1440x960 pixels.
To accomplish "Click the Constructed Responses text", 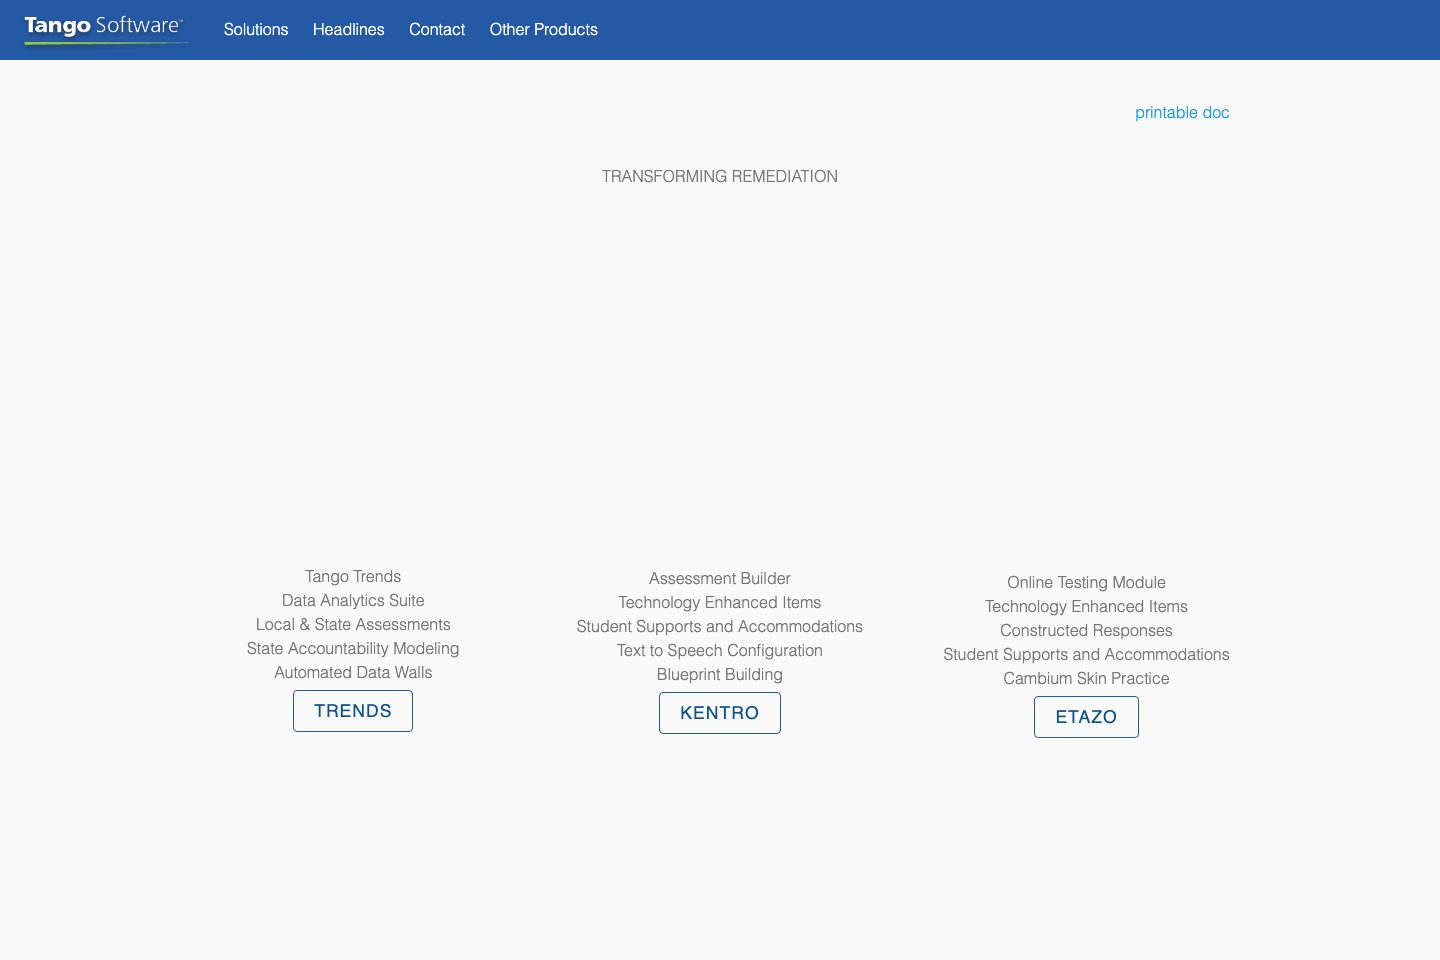I will (1086, 631).
